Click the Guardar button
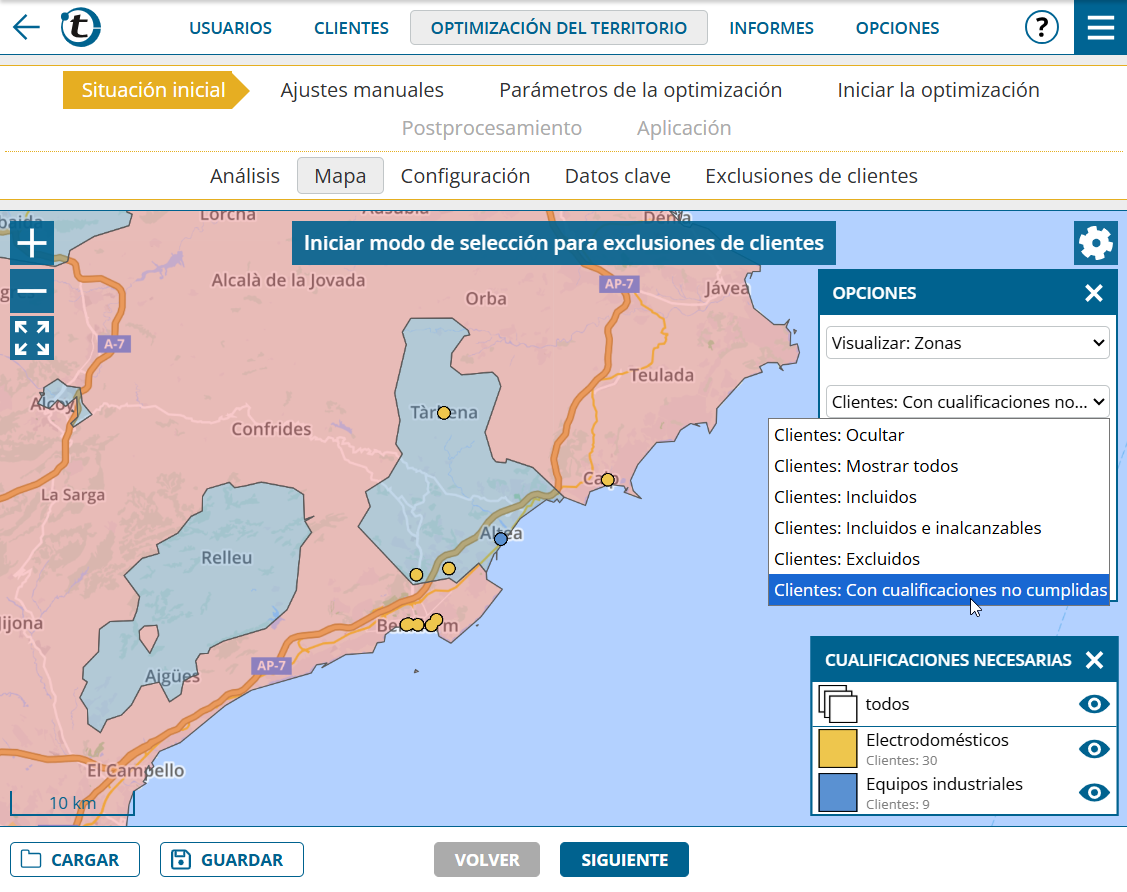1127x892 pixels. 231,860
